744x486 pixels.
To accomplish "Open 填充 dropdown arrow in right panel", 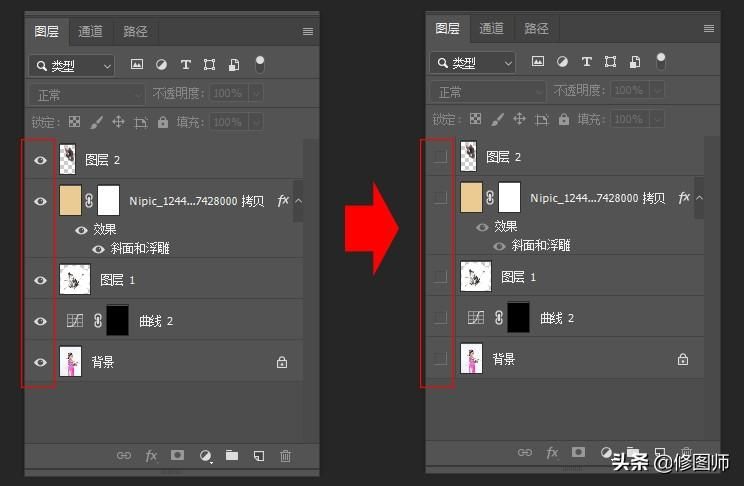I will (x=657, y=120).
